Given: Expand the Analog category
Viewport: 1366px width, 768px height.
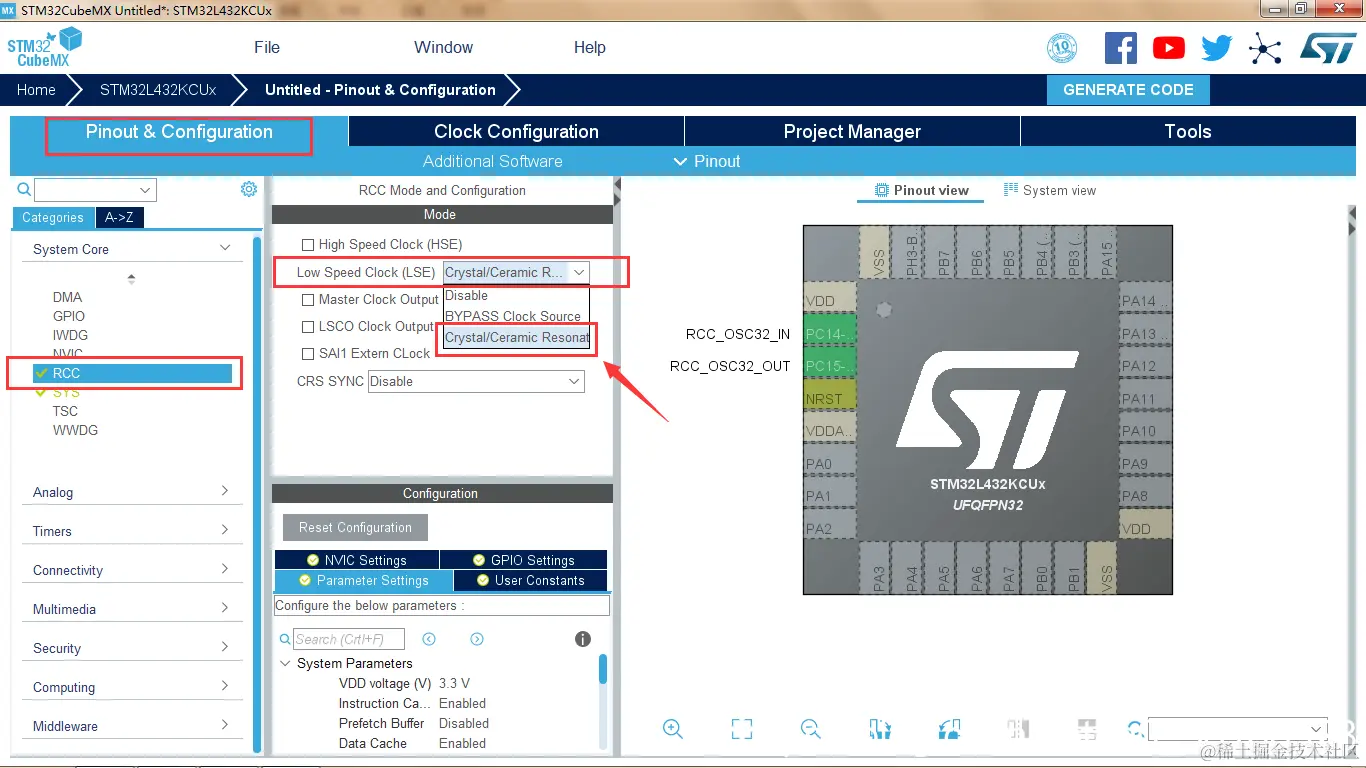Looking at the screenshot, I should pyautogui.click(x=225, y=491).
